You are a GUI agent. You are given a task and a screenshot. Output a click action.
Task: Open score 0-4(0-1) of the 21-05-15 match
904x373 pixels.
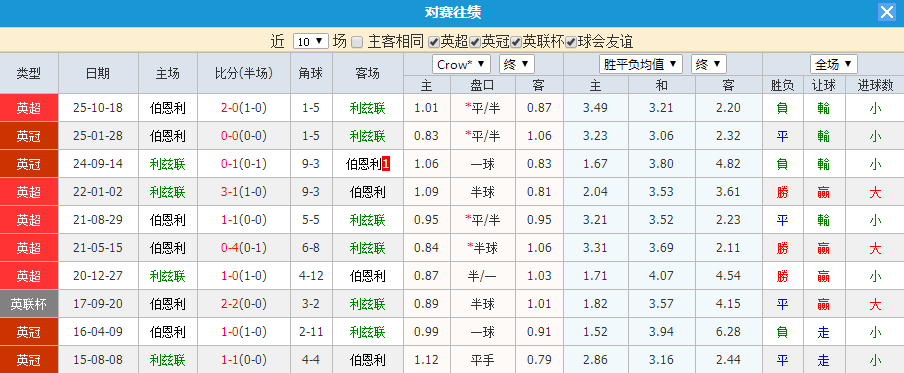[244, 248]
